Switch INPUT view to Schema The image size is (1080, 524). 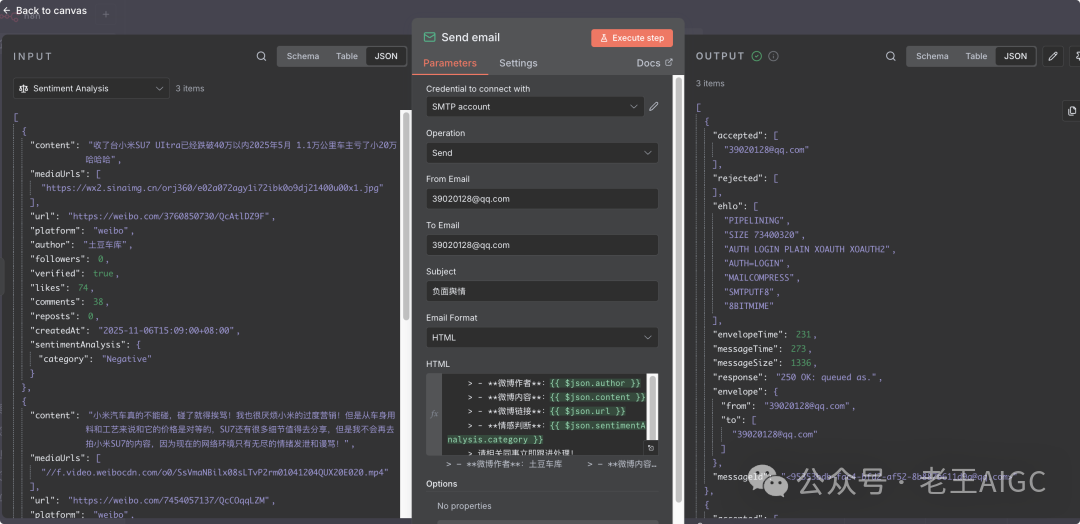click(x=302, y=56)
